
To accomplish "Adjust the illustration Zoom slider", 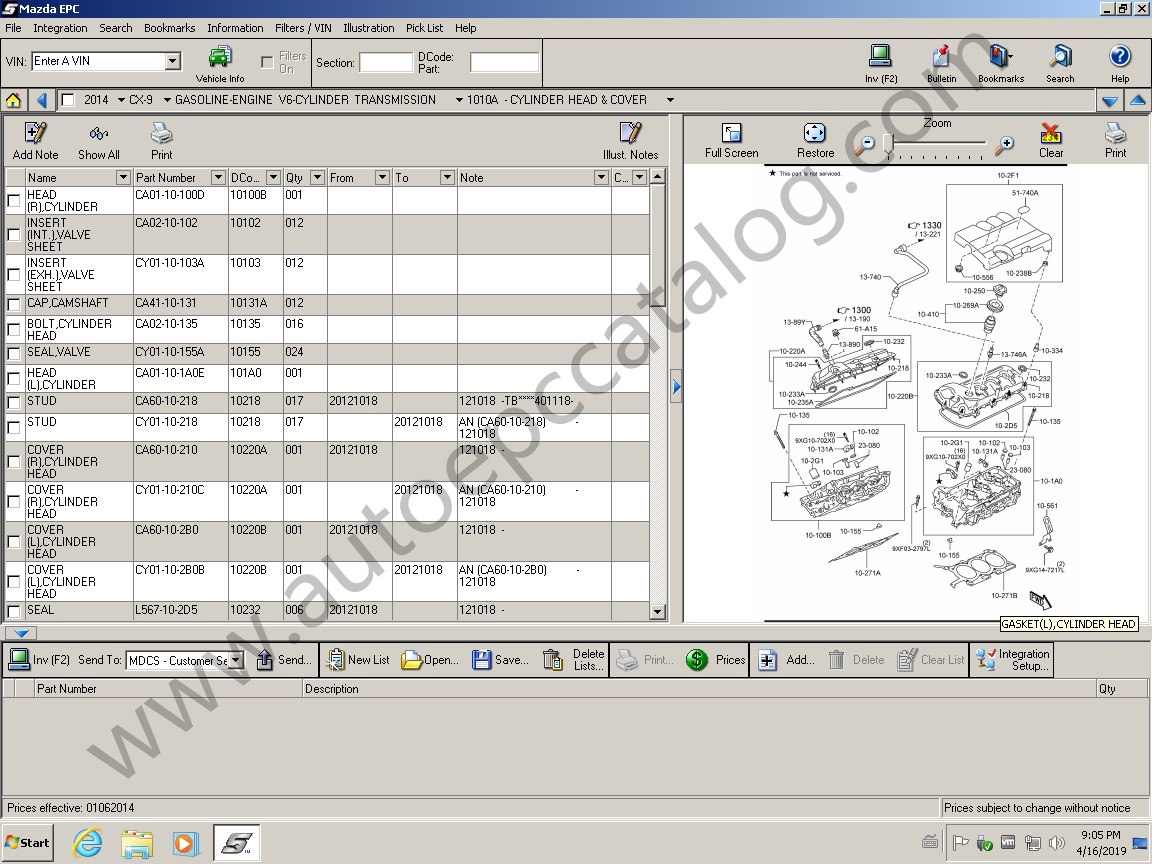I will [x=888, y=143].
